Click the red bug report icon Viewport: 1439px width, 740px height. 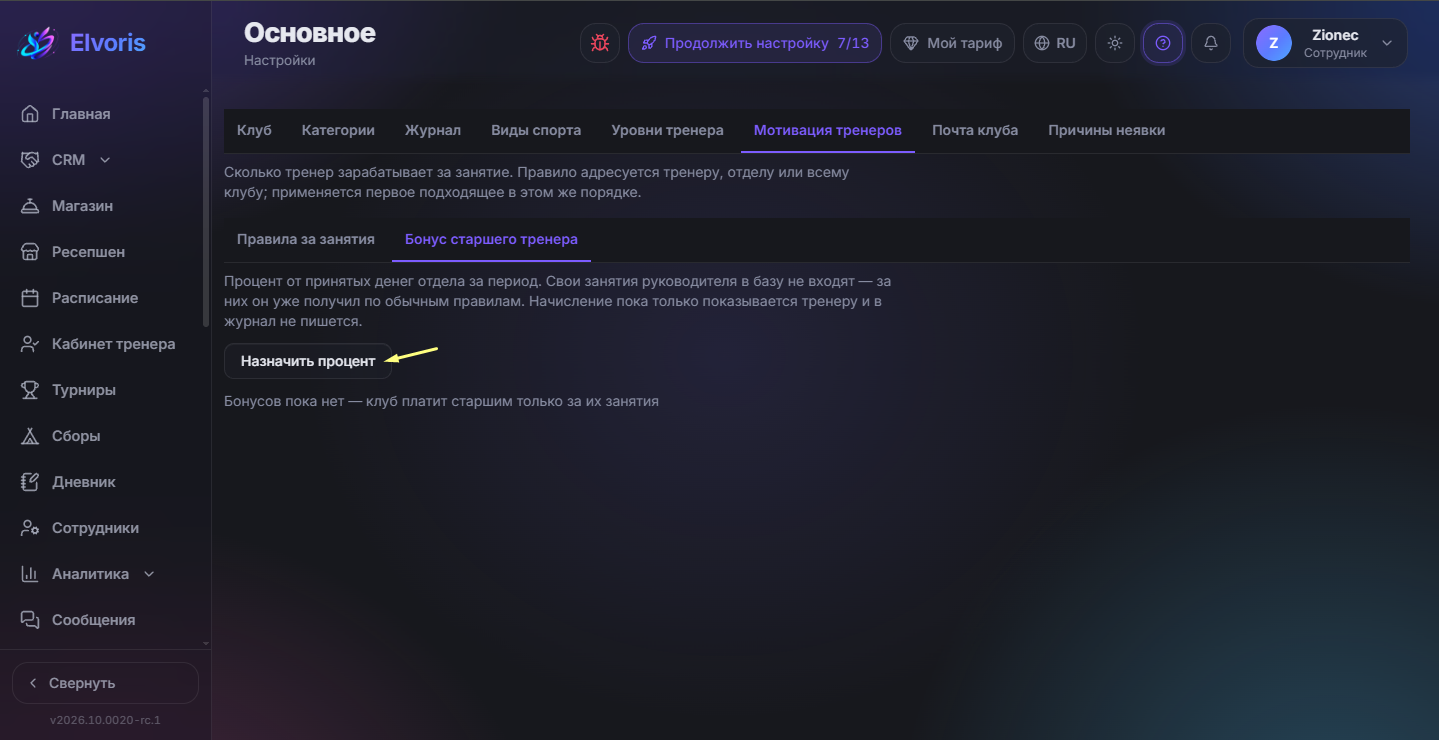click(x=600, y=43)
